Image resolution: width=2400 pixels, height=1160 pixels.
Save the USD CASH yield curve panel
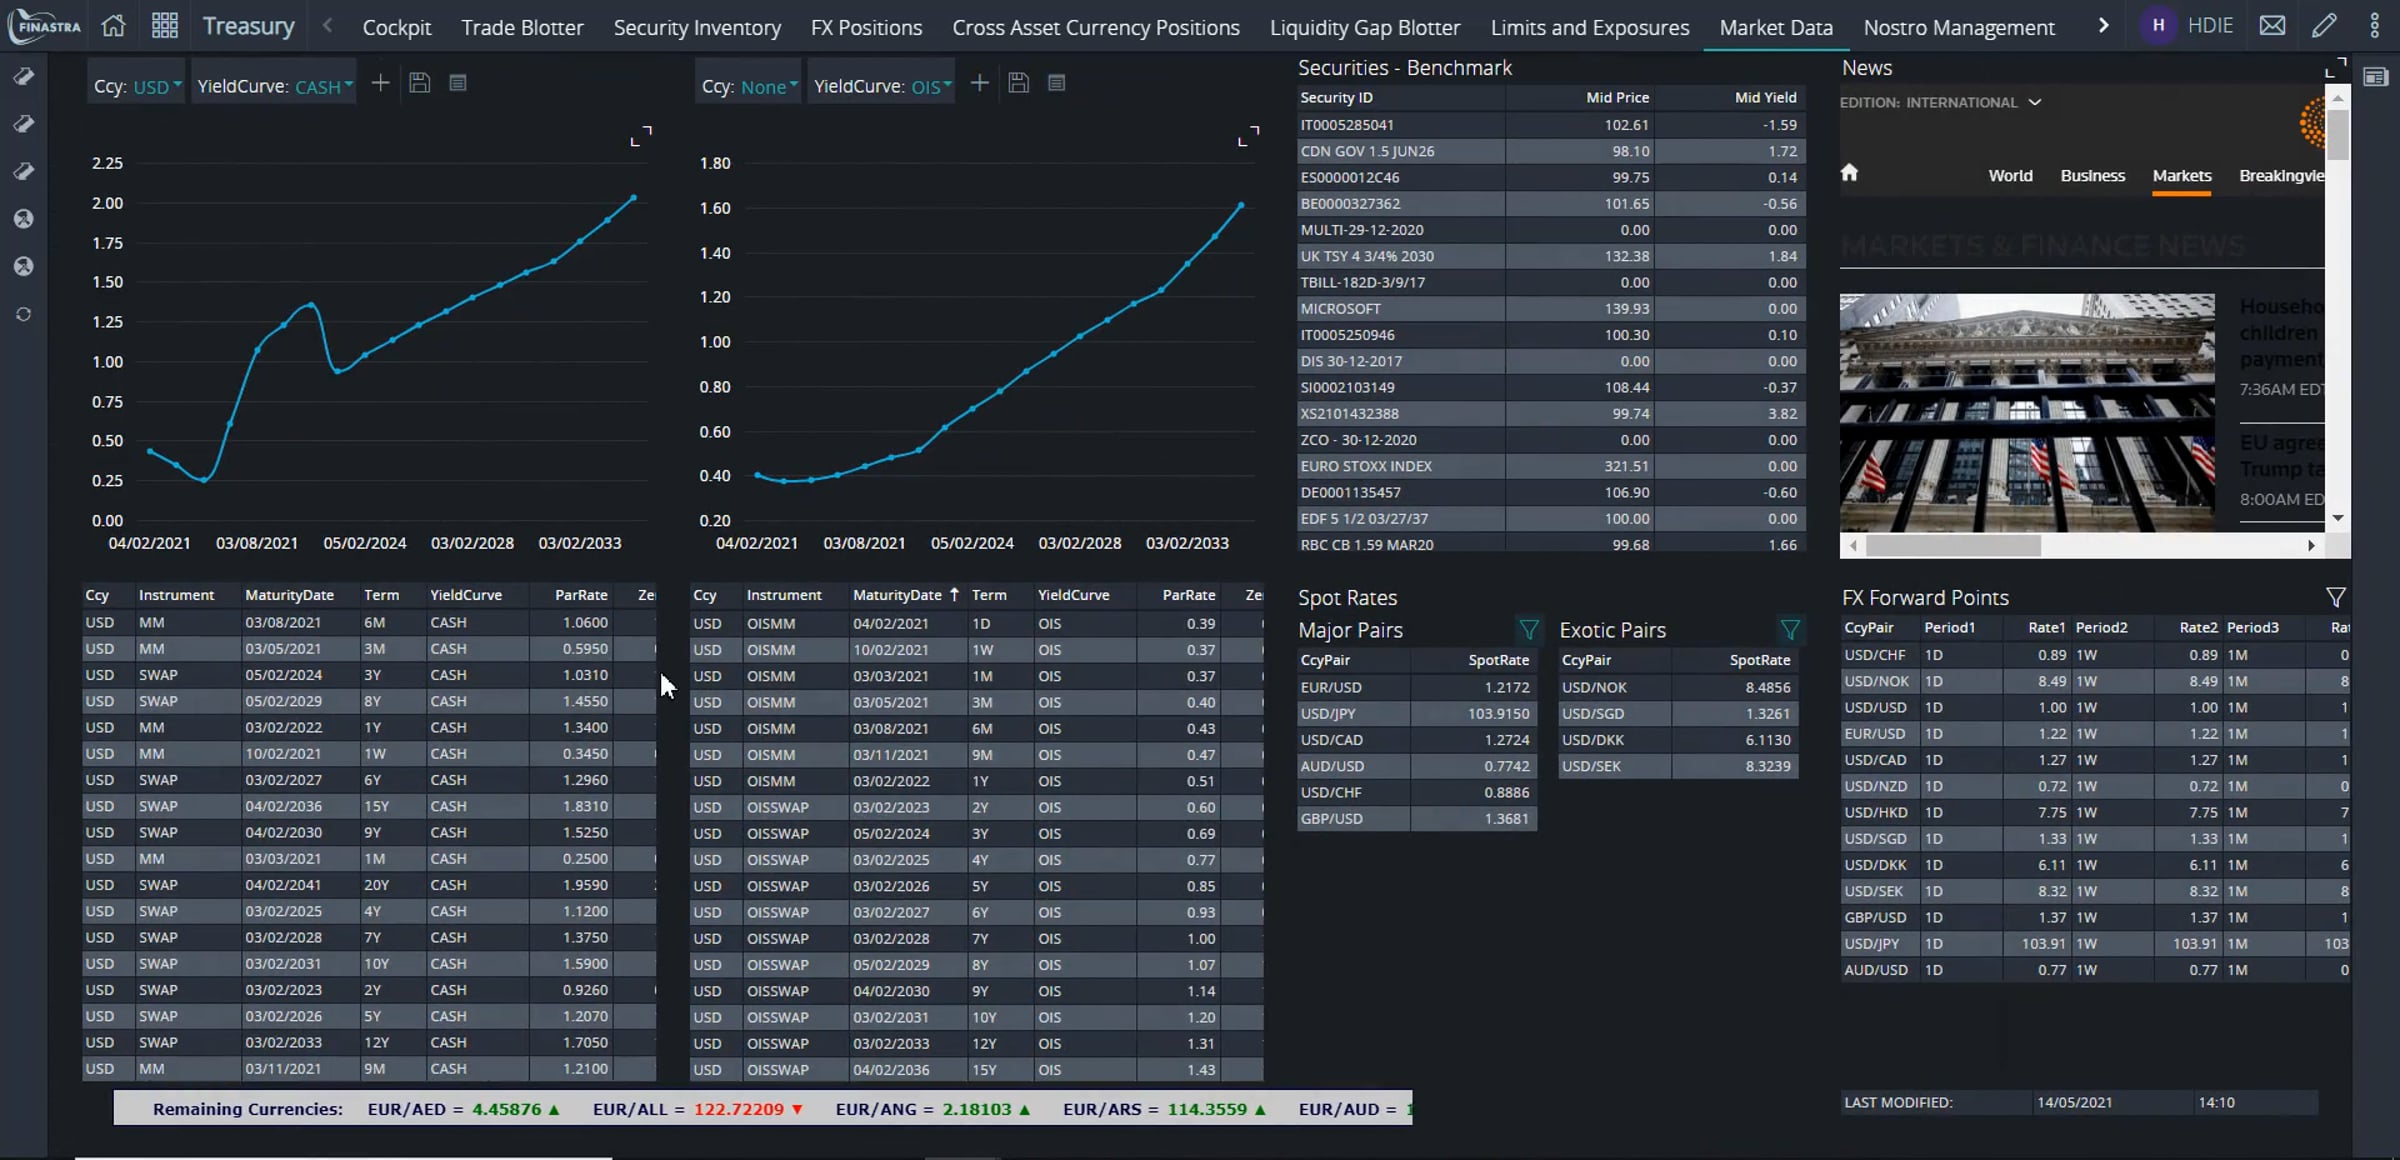point(419,84)
